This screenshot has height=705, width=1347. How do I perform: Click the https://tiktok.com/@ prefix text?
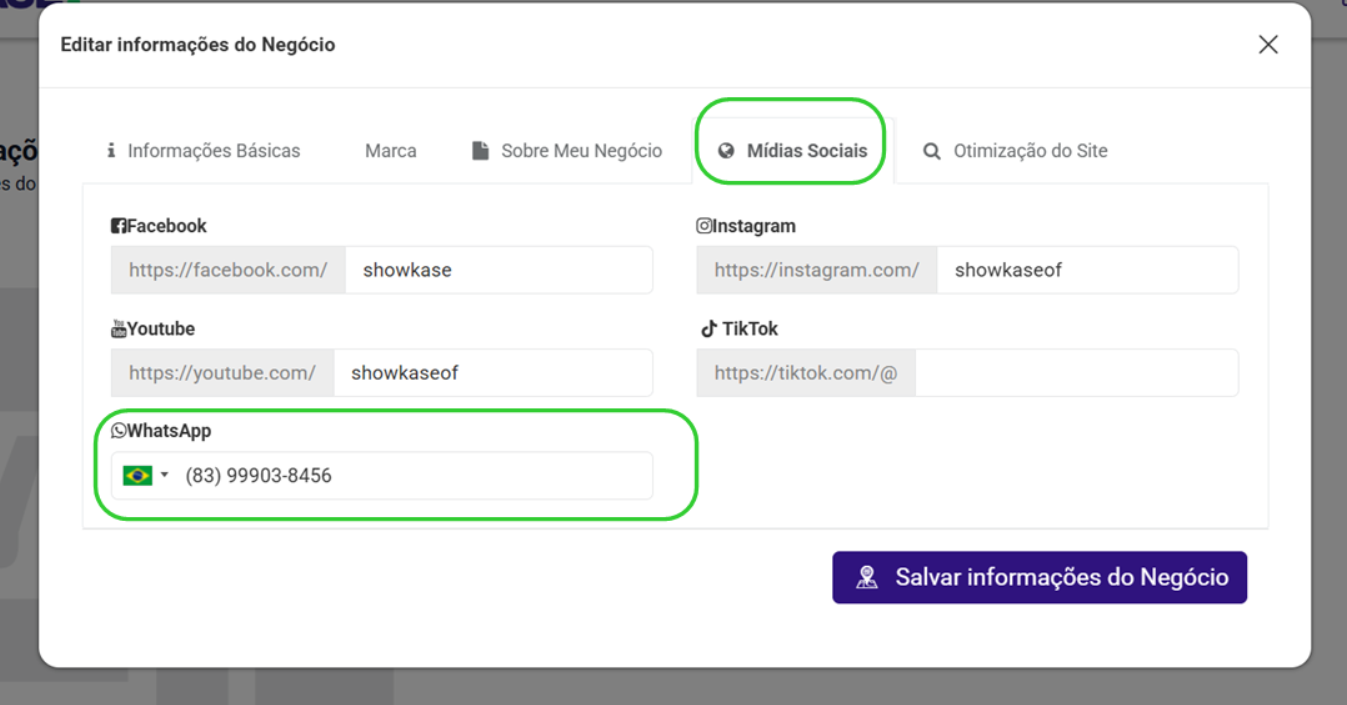pos(806,373)
